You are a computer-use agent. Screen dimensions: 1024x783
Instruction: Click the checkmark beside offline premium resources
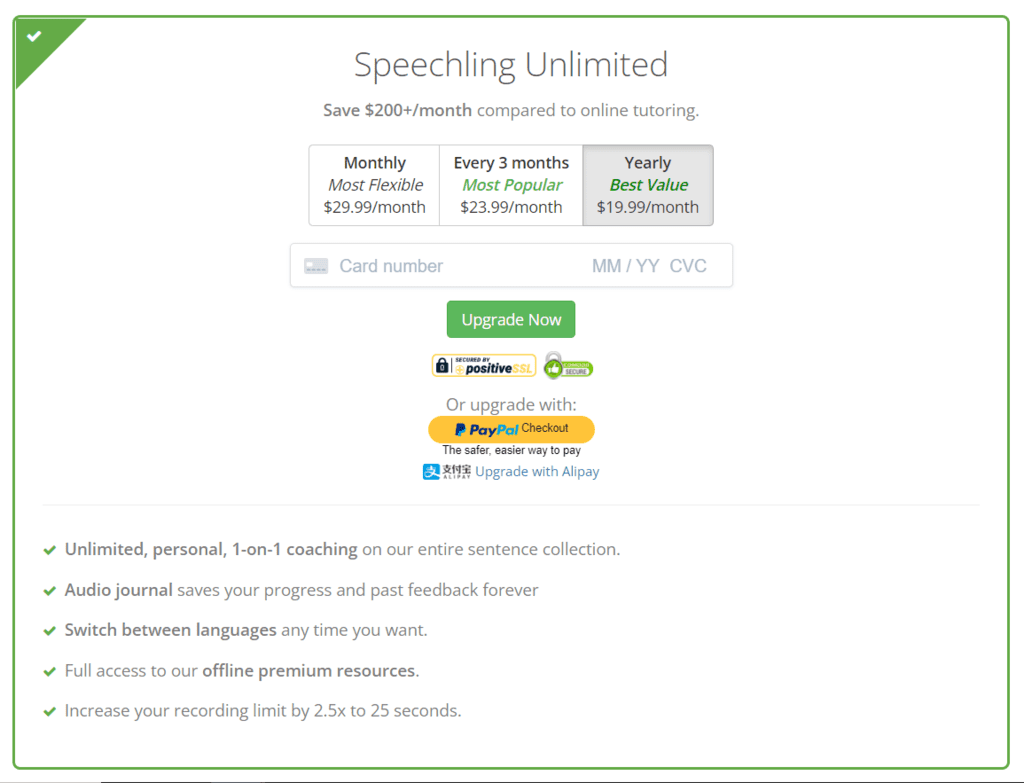click(x=50, y=671)
